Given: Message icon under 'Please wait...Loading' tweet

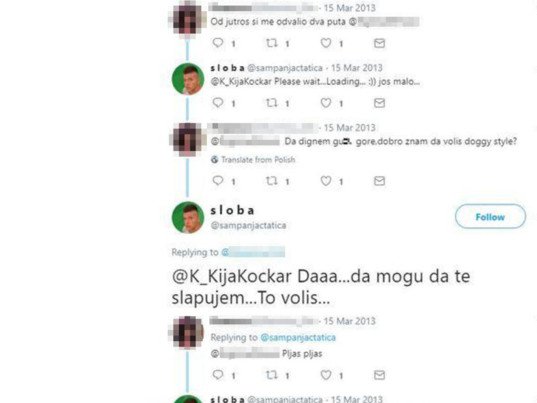Looking at the screenshot, I should coord(379,103).
